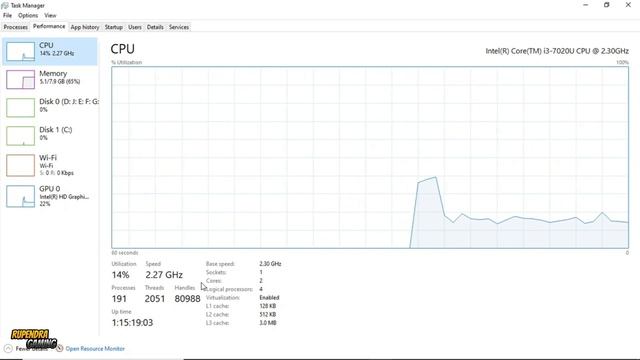Click the 512 KB L2 cache value
Screen dimensions: 640x360
pyautogui.click(x=268, y=315)
